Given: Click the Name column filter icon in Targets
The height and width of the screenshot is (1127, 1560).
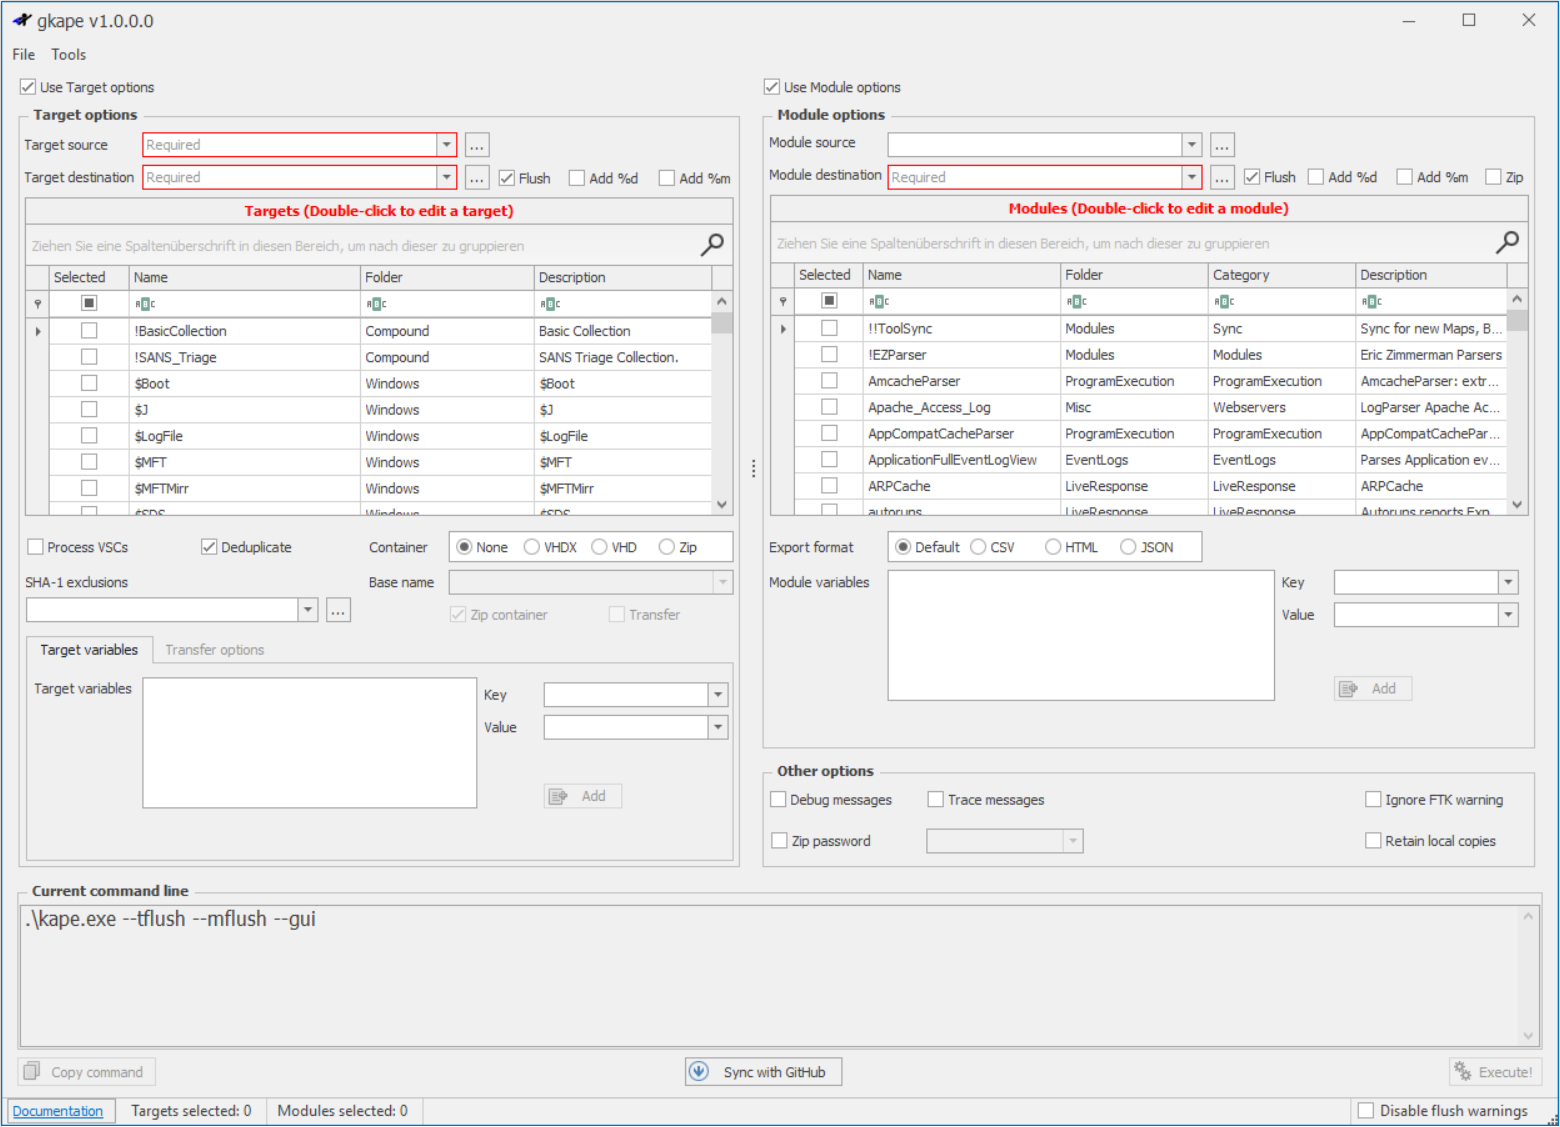Looking at the screenshot, I should tap(146, 304).
